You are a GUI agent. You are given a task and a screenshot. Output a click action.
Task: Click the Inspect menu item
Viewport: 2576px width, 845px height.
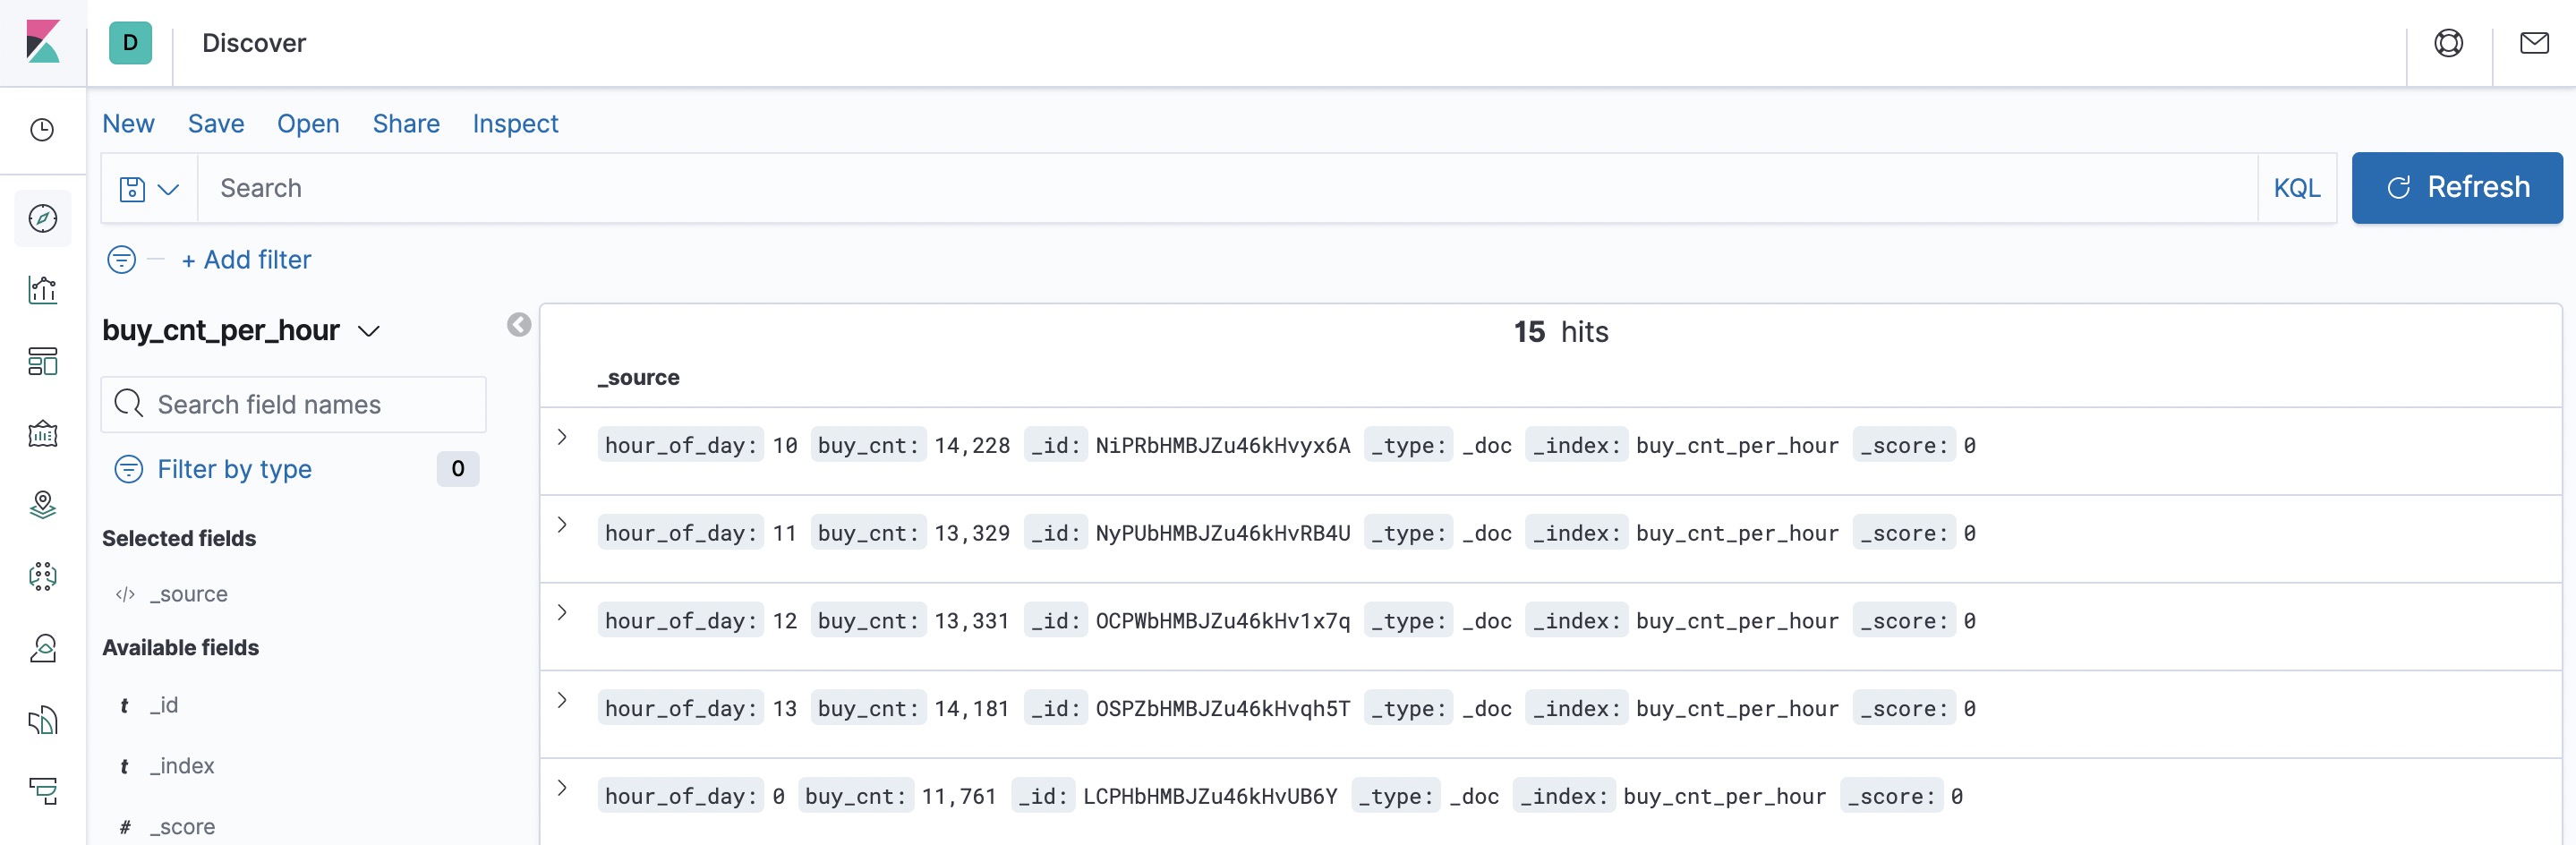(x=515, y=124)
